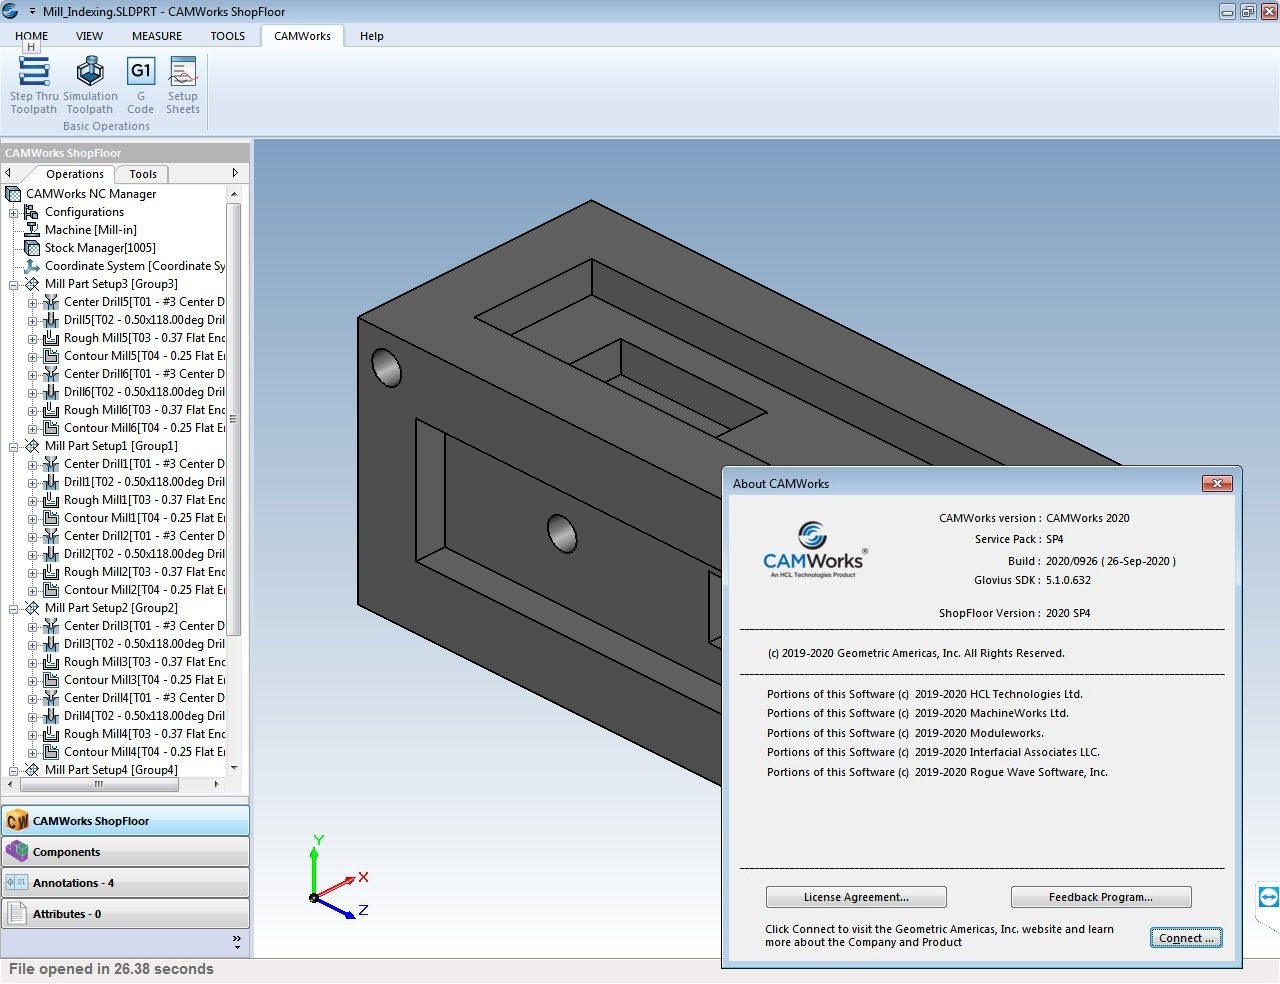Viewport: 1280px width, 984px height.
Task: Expand the Center Drill6 operation node
Action: point(32,375)
